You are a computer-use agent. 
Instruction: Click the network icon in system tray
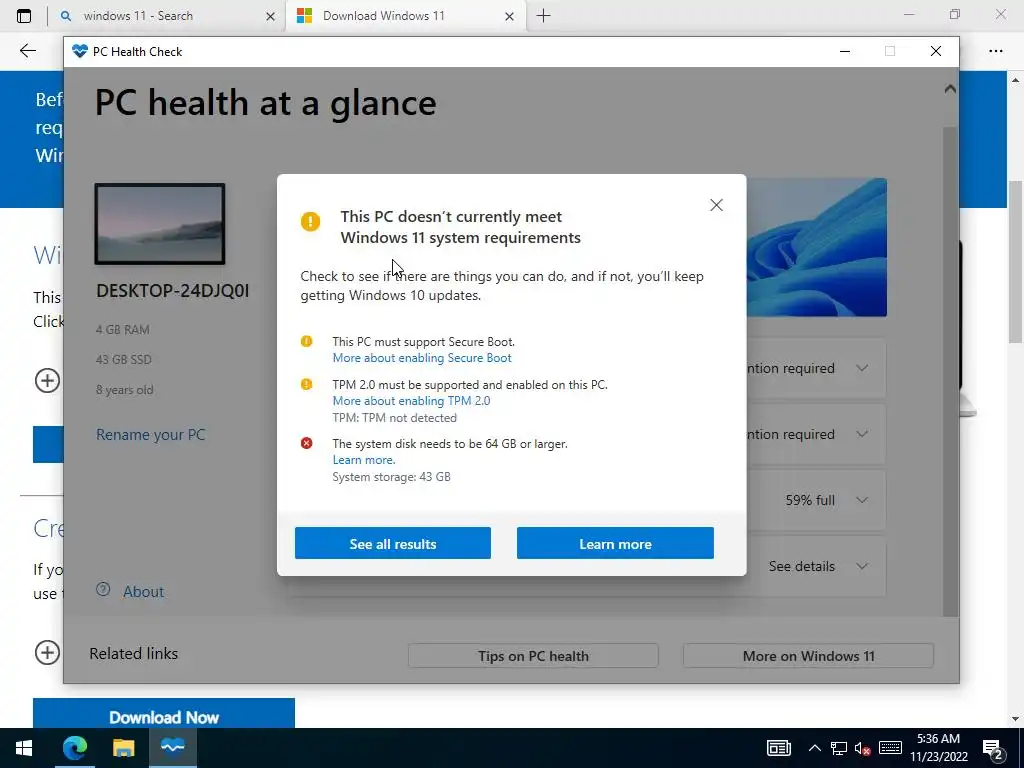[839, 748]
